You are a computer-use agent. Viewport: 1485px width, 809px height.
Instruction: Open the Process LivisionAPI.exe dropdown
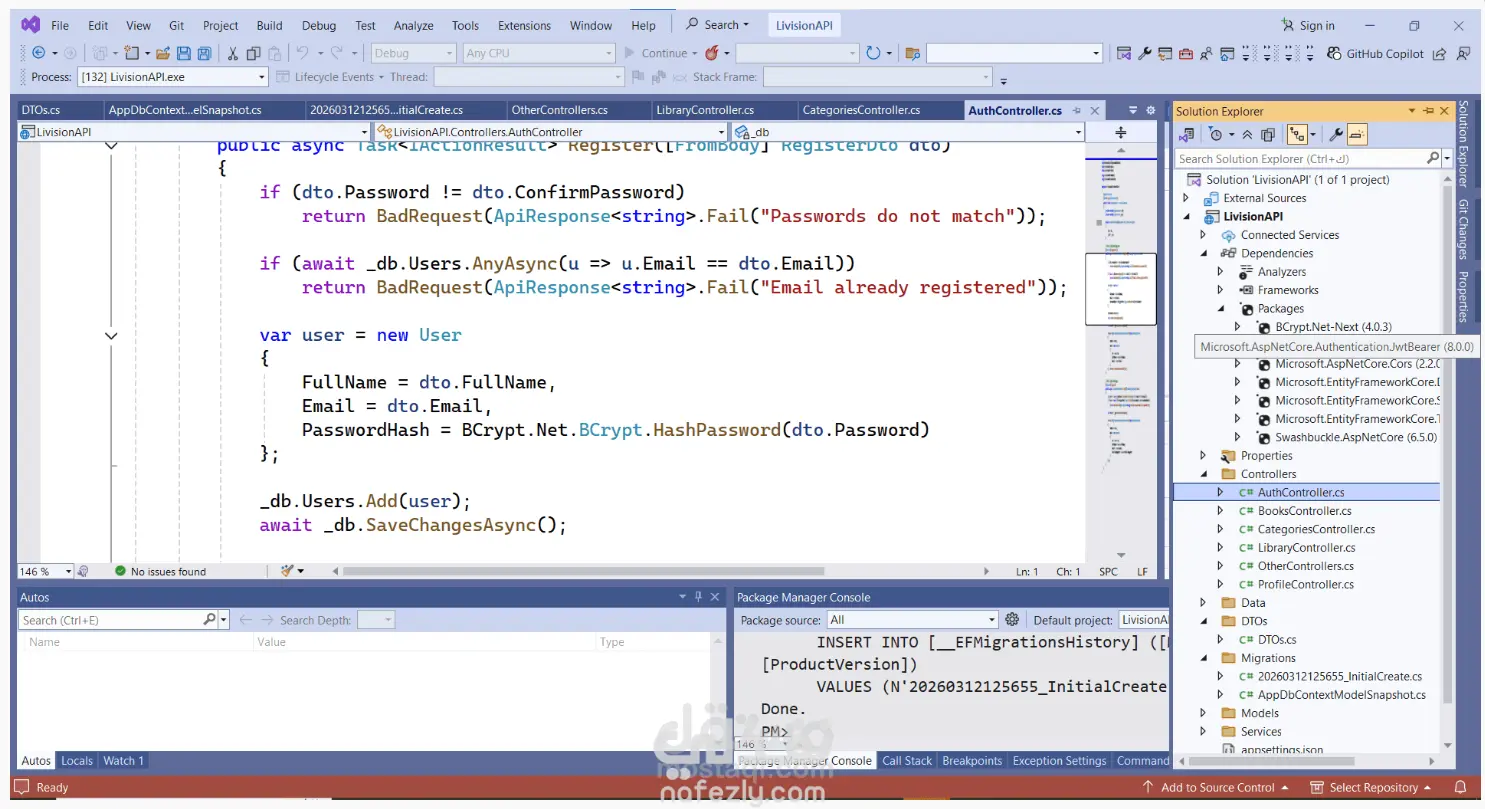click(x=173, y=77)
